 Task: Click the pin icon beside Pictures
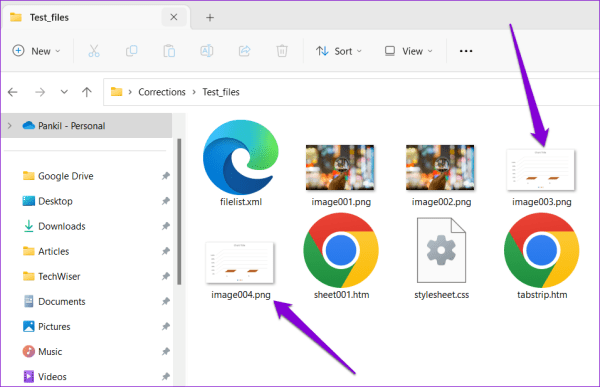pyautogui.click(x=165, y=327)
